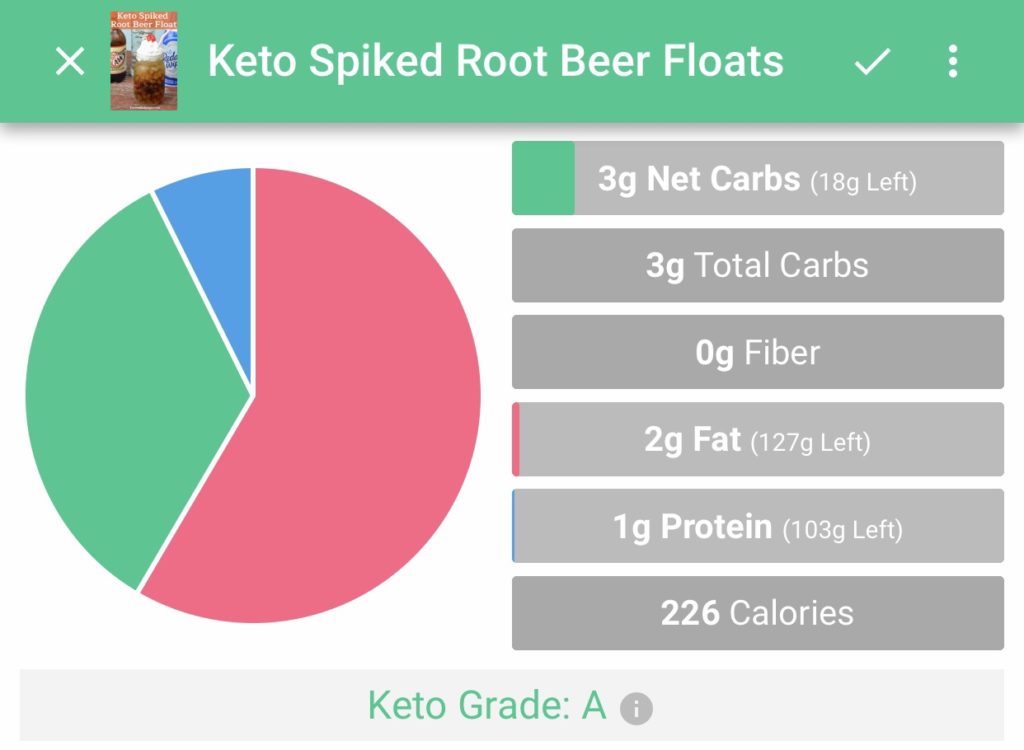Viewport: 1024px width, 750px height.
Task: Click the Keto Grade: A text
Action: point(487,706)
